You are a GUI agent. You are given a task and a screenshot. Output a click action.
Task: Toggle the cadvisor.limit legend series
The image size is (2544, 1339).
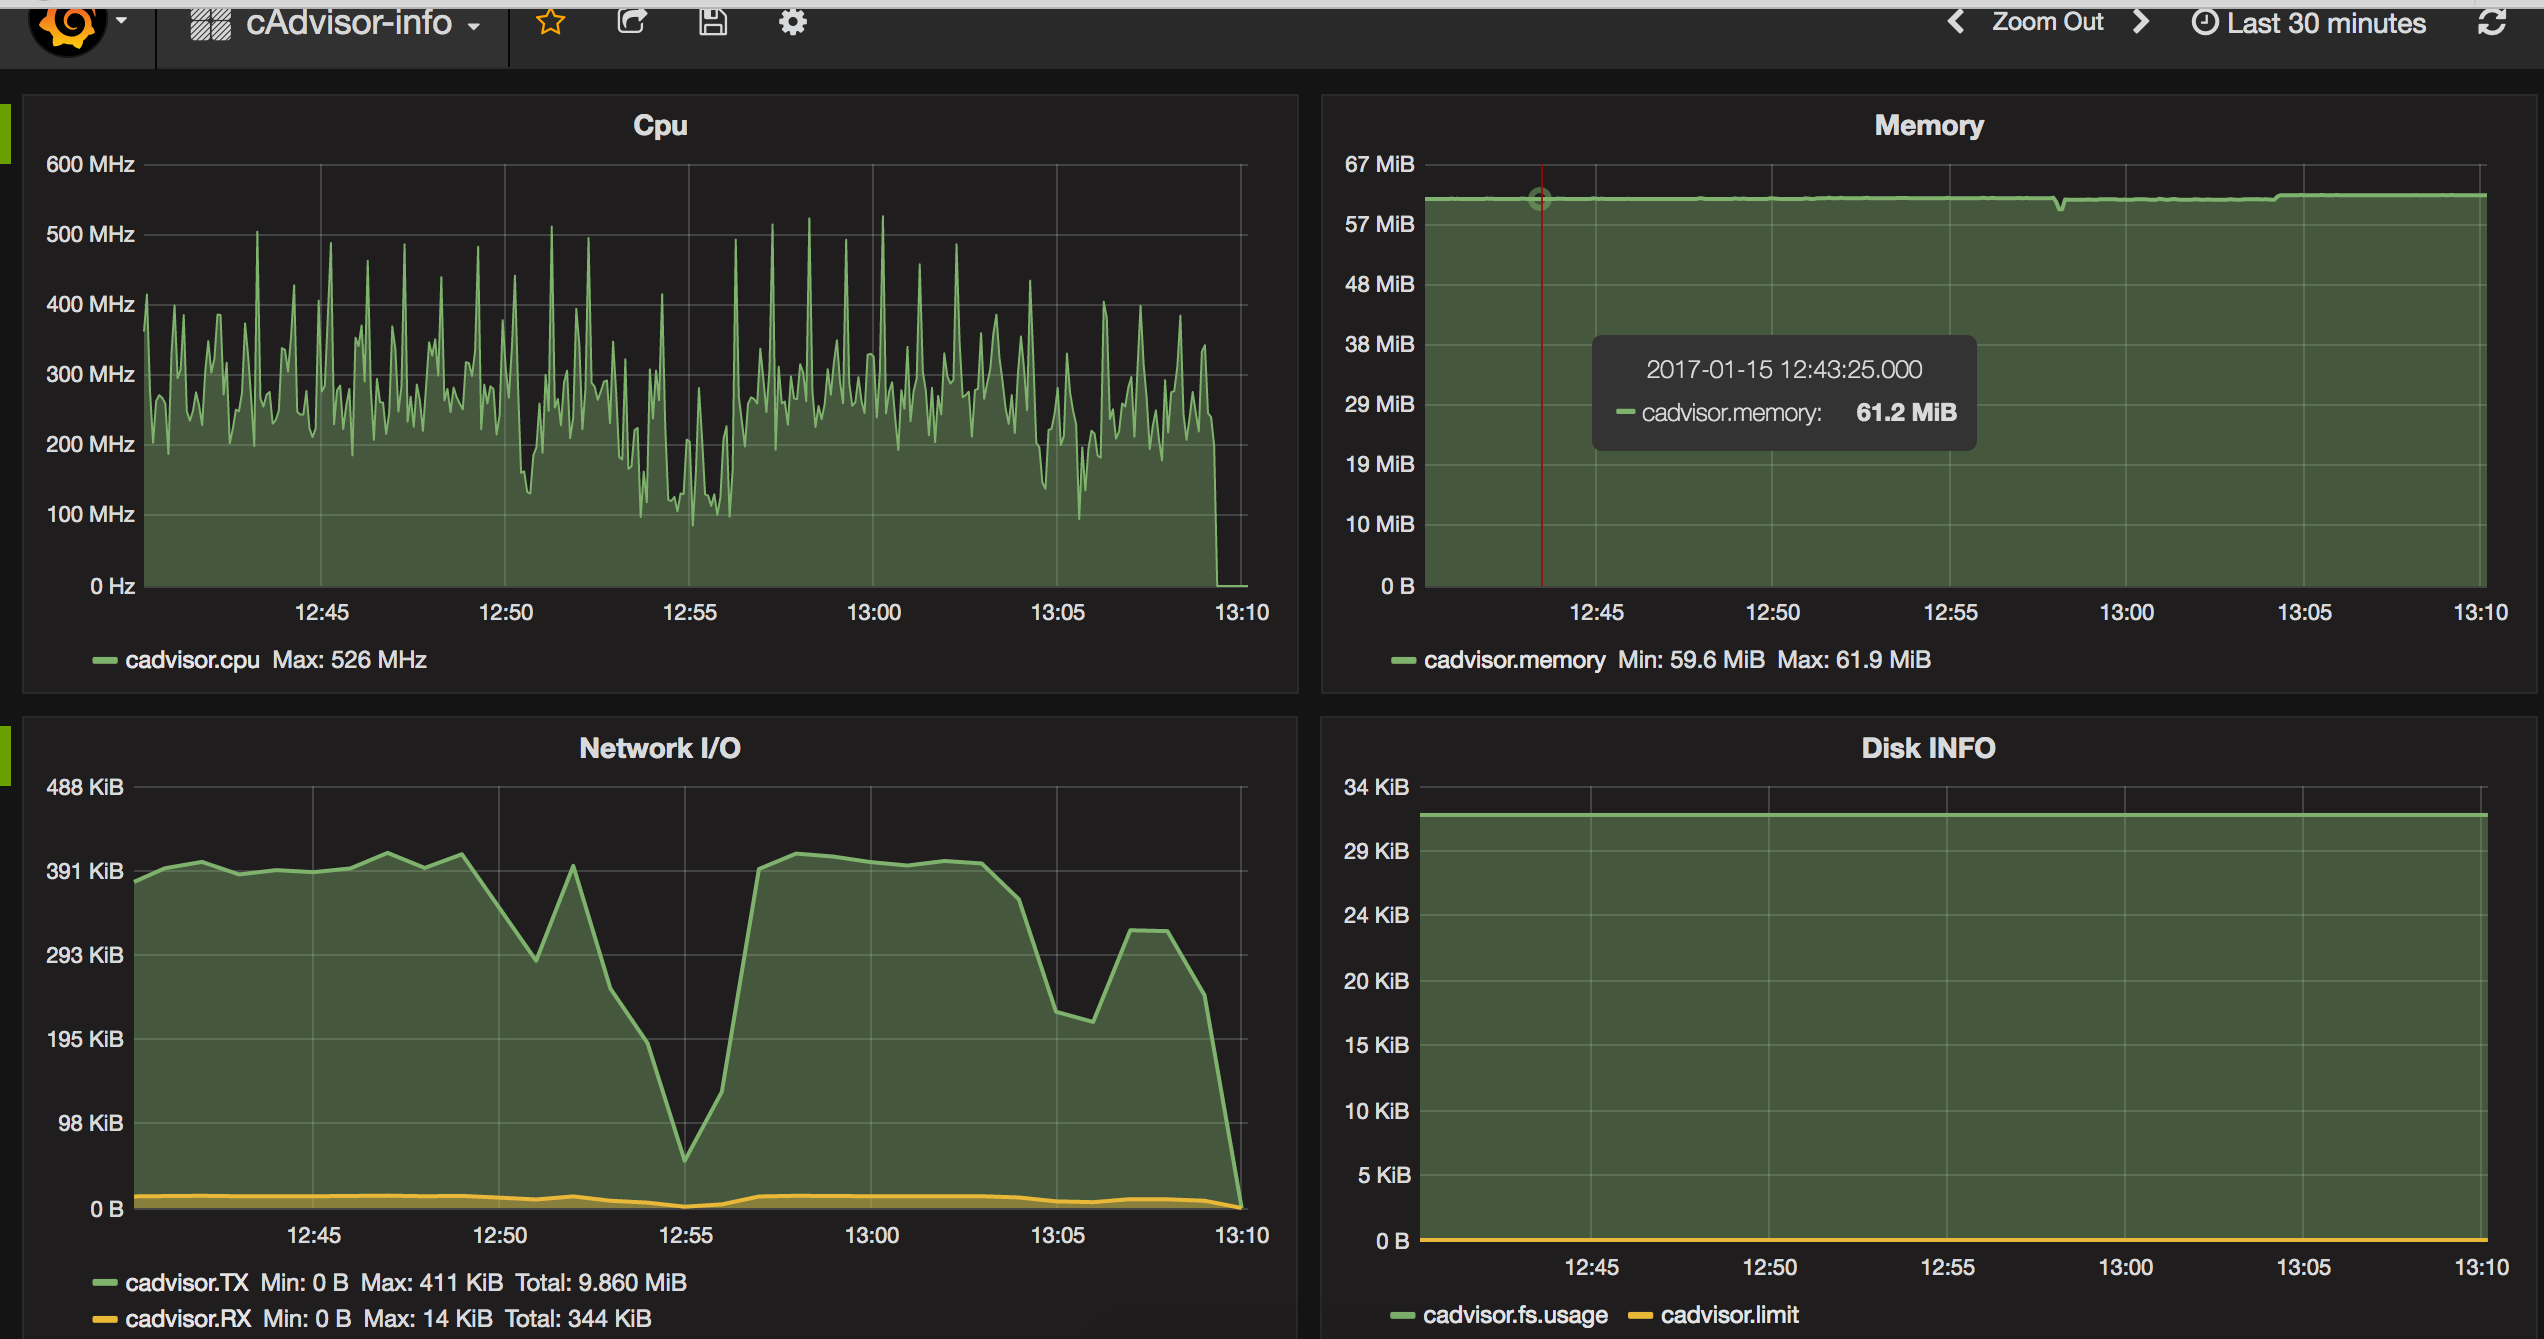(1729, 1315)
